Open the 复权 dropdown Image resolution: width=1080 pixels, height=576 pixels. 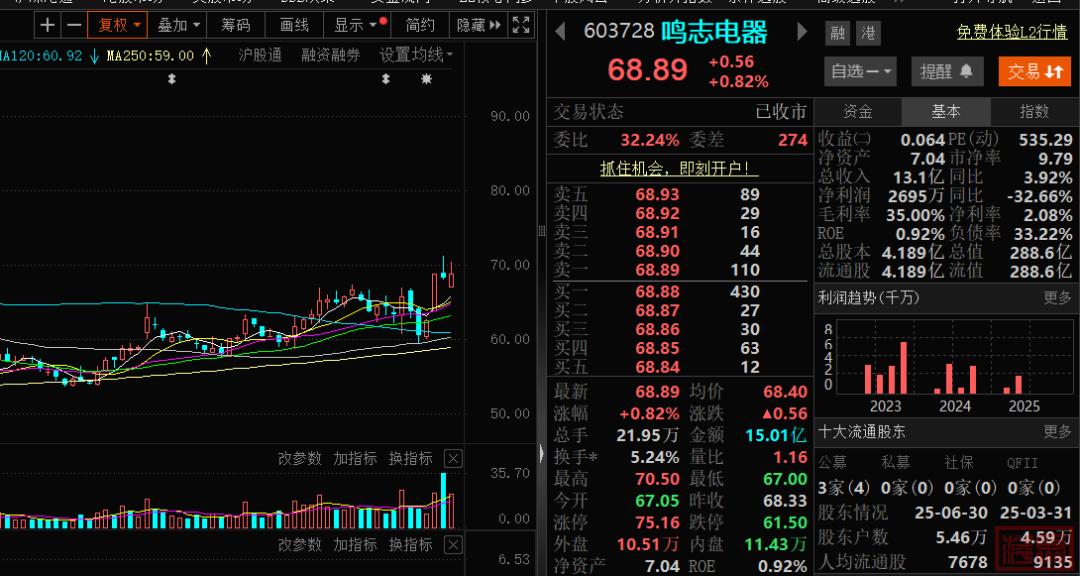click(118, 25)
